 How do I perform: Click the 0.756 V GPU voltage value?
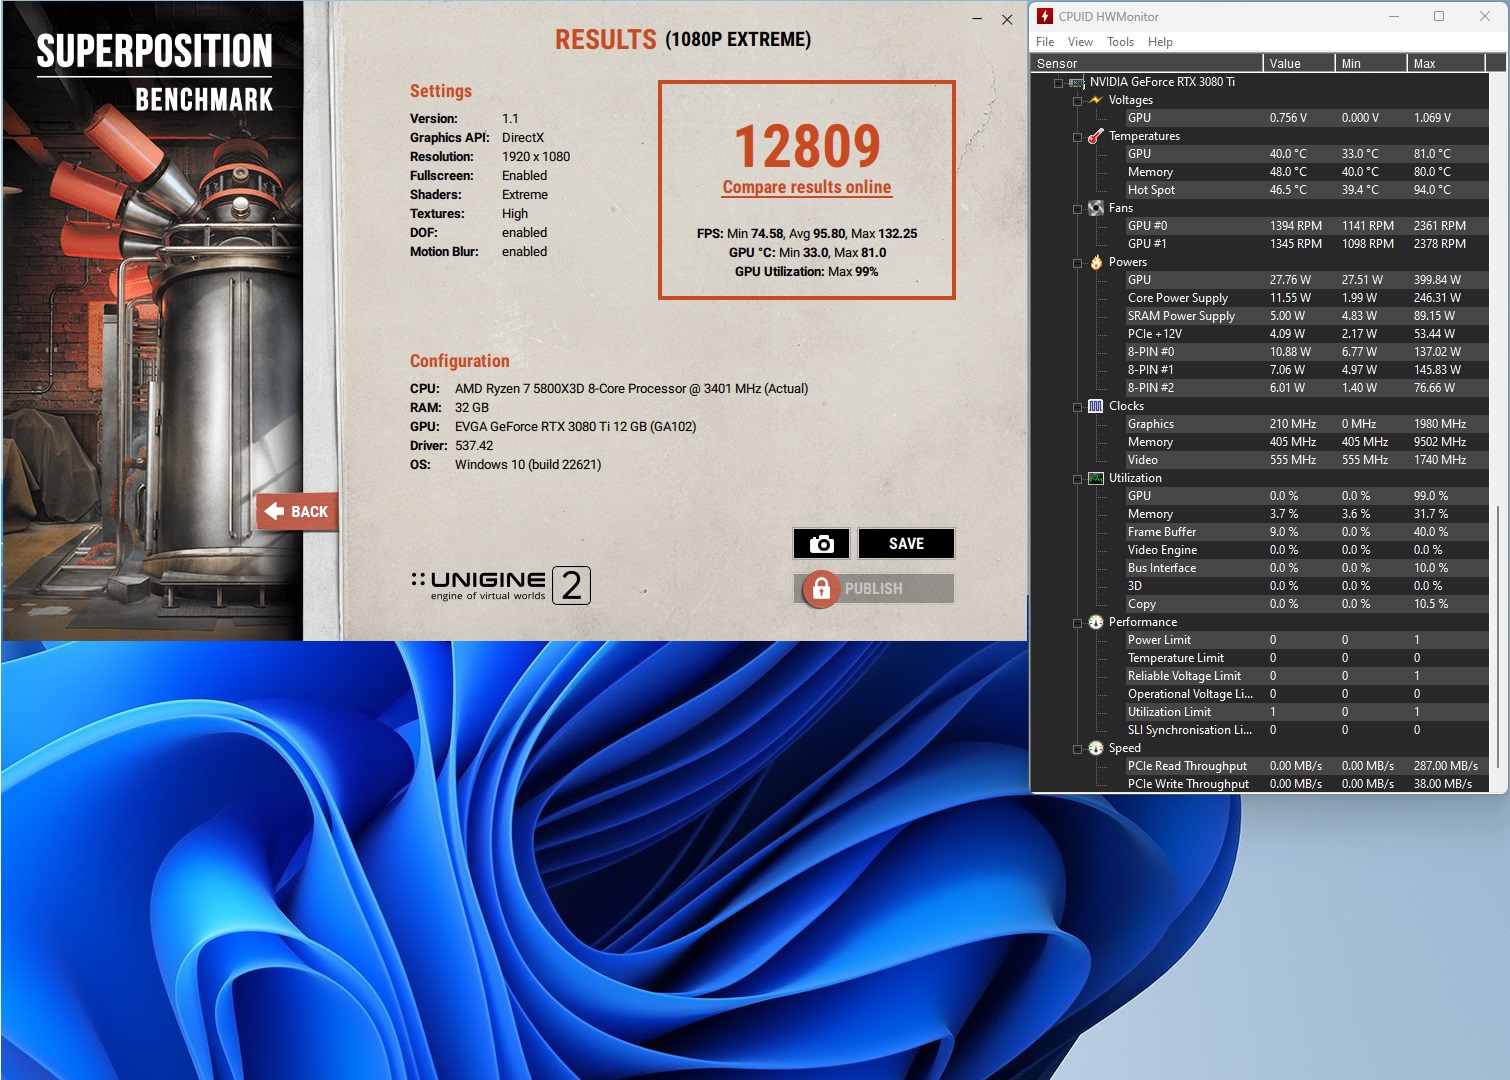pos(1288,118)
